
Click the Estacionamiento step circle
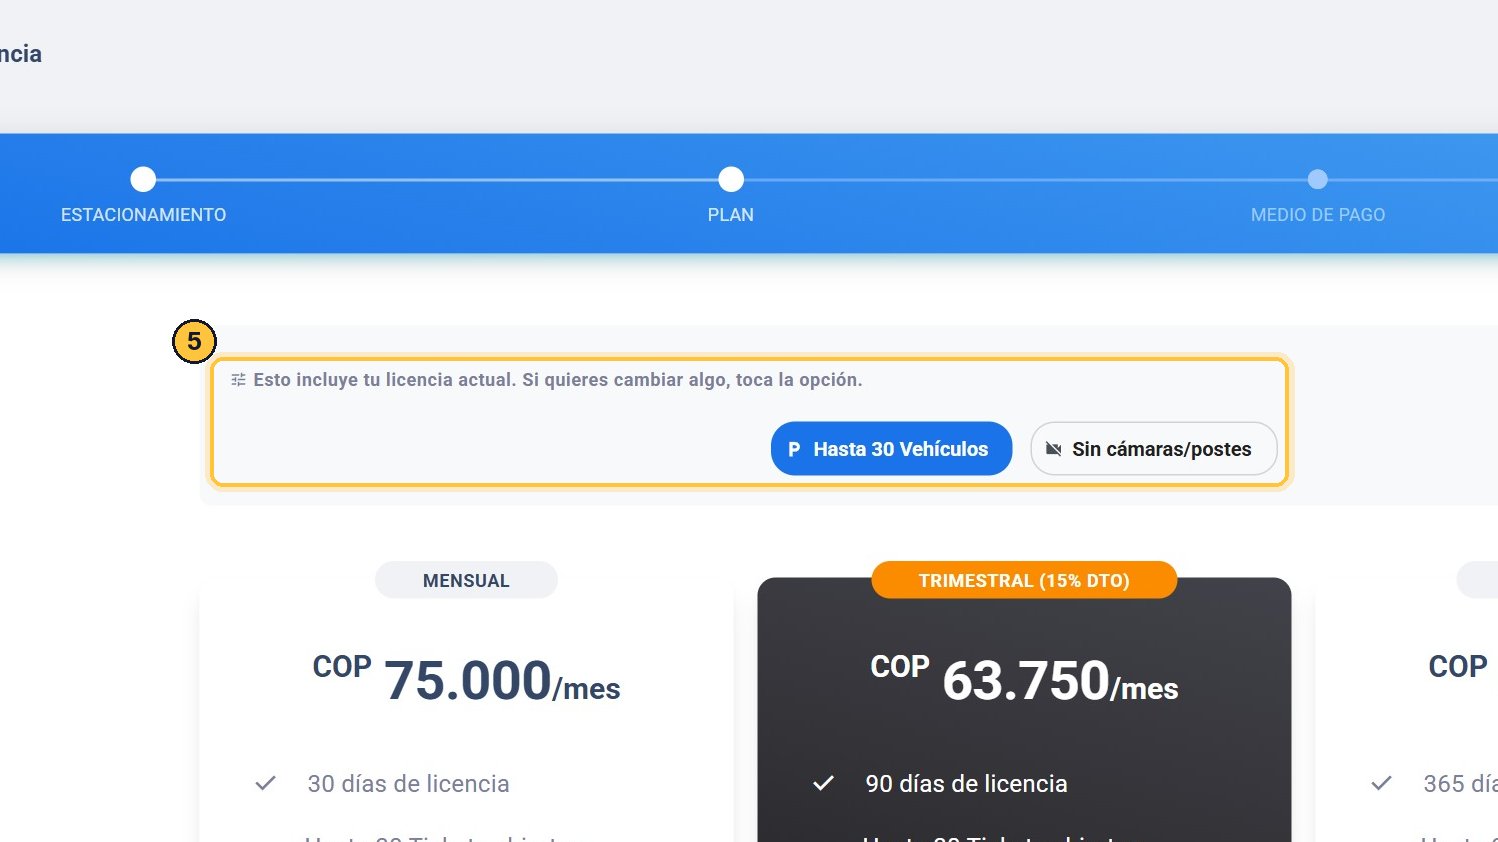point(143,179)
